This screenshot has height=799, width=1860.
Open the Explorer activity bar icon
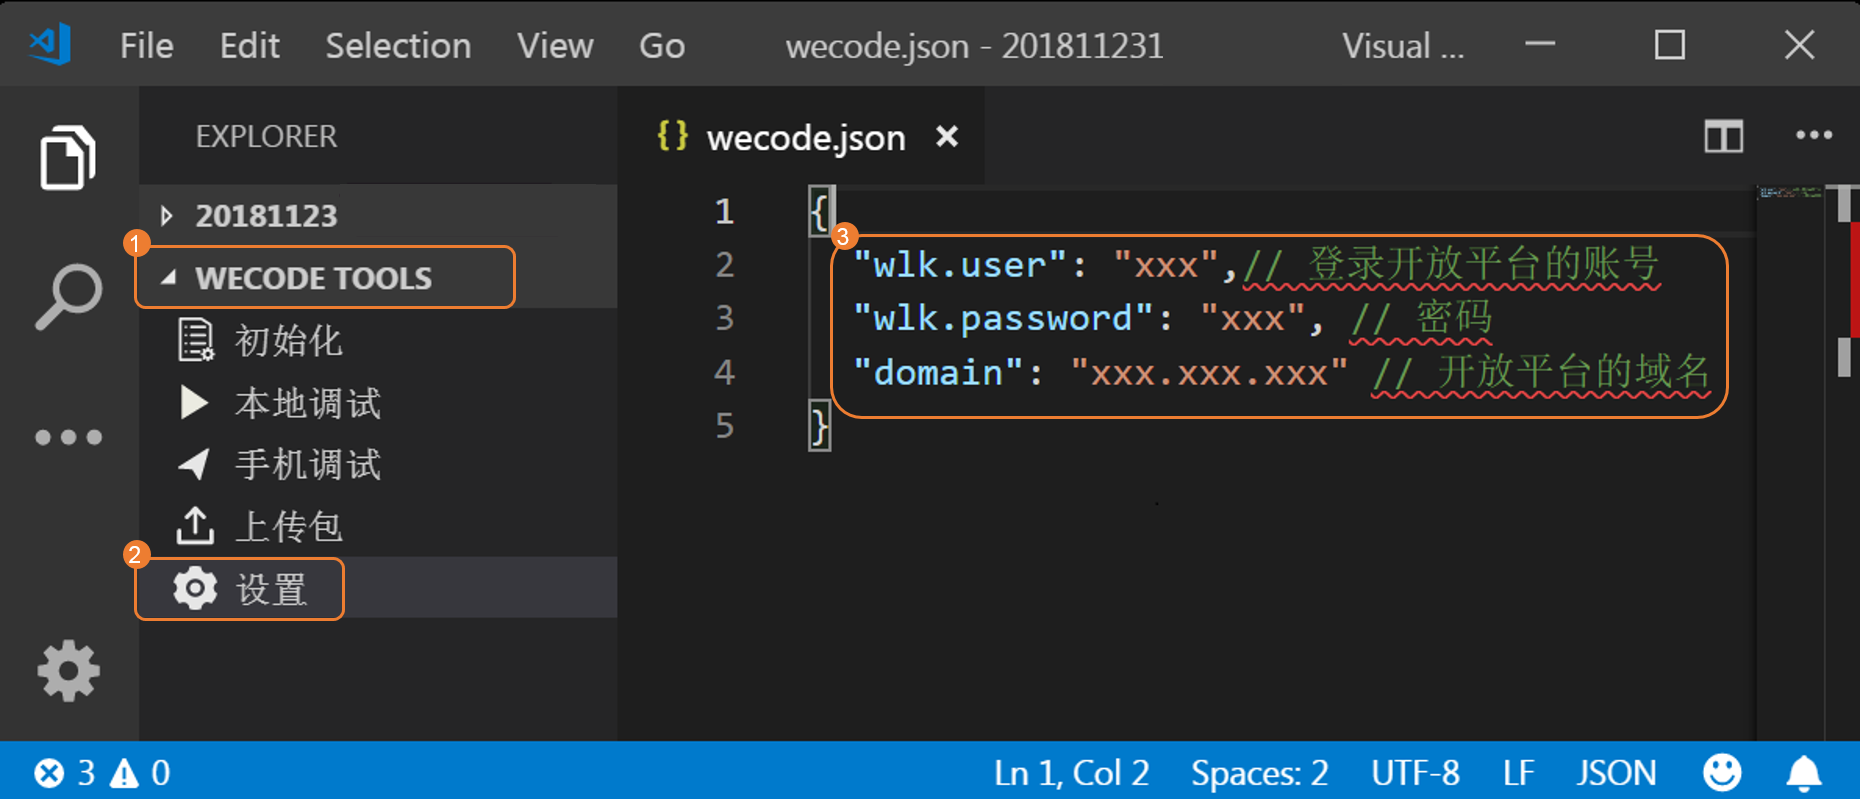coord(68,157)
